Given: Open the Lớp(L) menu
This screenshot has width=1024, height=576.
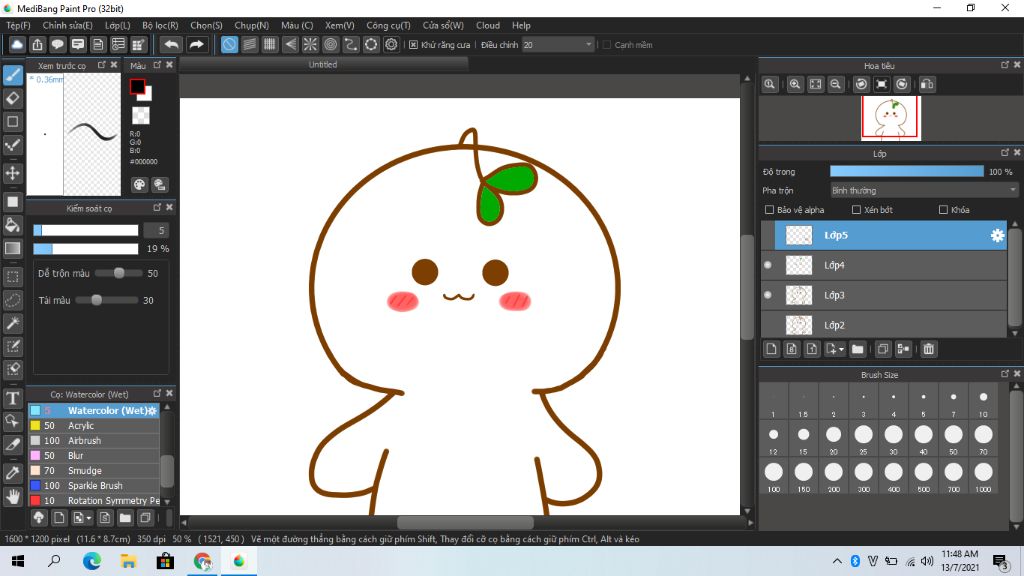Looking at the screenshot, I should click(x=118, y=25).
